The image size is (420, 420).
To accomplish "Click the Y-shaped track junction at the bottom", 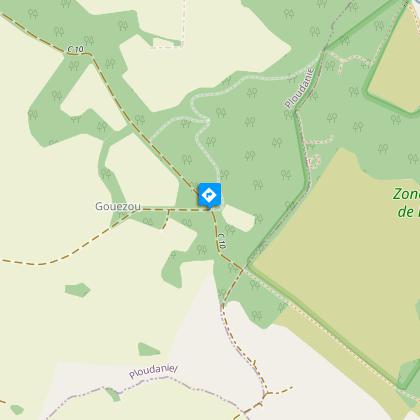I will coord(266,395).
